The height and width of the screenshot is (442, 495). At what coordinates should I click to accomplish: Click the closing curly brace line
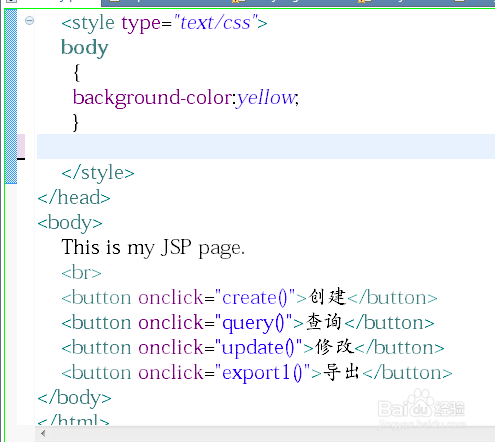(x=76, y=123)
